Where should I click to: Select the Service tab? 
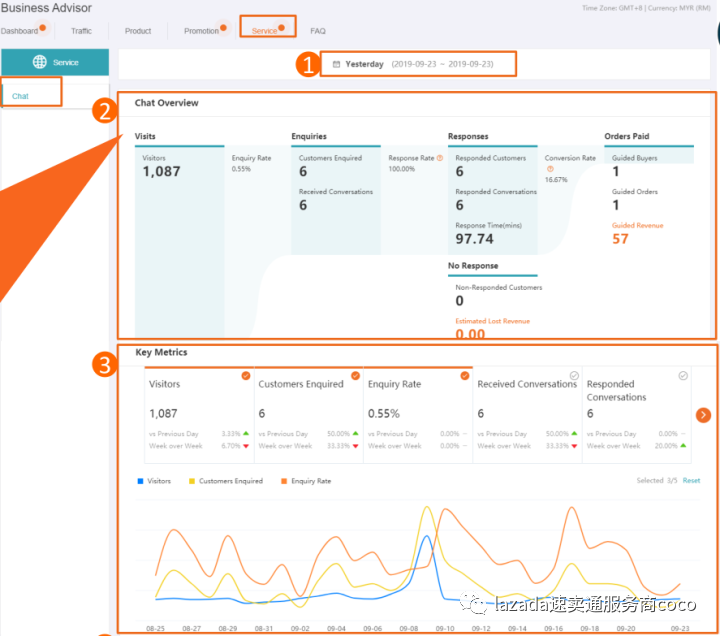(x=264, y=31)
